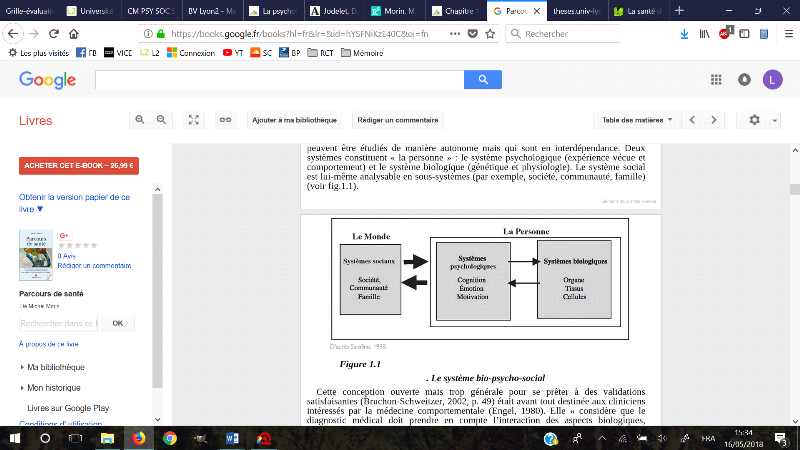Open a new browser tab
Screen dimensions: 800x450
tap(679, 11)
